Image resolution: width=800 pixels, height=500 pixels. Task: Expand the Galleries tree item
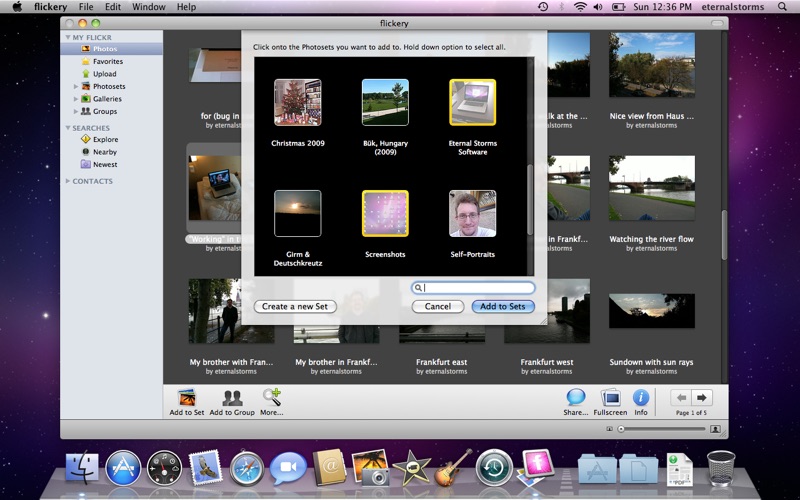(x=75, y=99)
